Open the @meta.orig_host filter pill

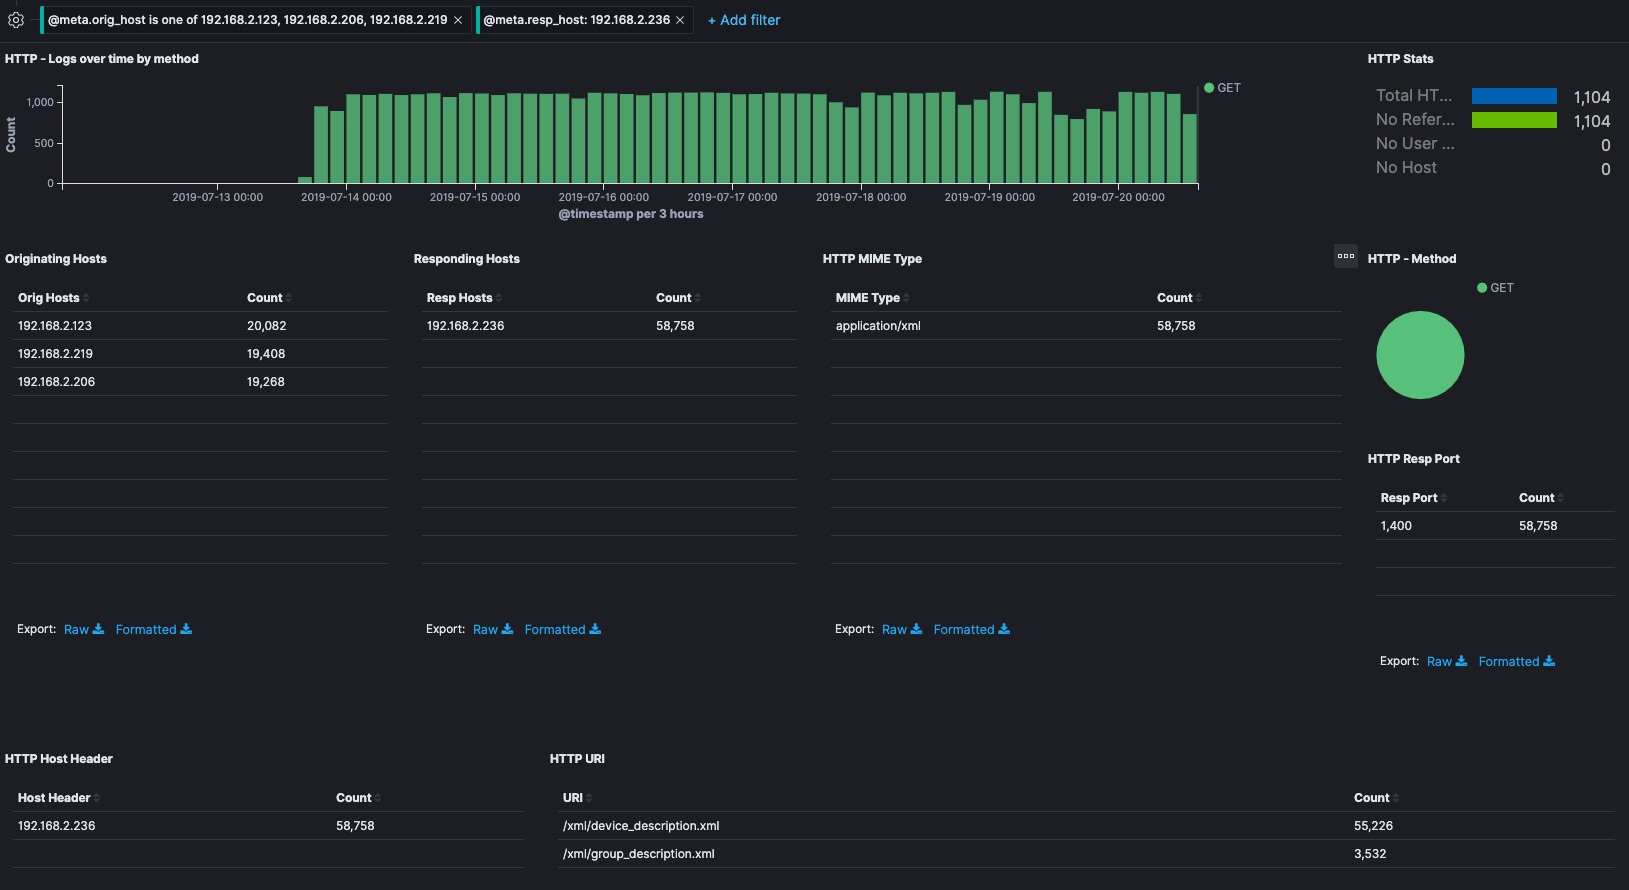pyautogui.click(x=247, y=20)
